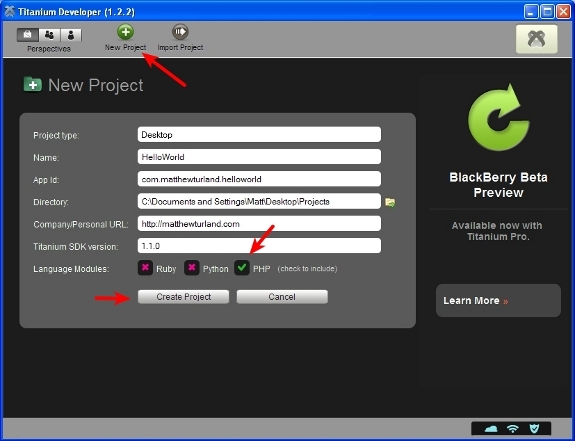Image resolution: width=575 pixels, height=441 pixels.
Task: Click the Wi-Fi status icon
Action: coord(513,428)
